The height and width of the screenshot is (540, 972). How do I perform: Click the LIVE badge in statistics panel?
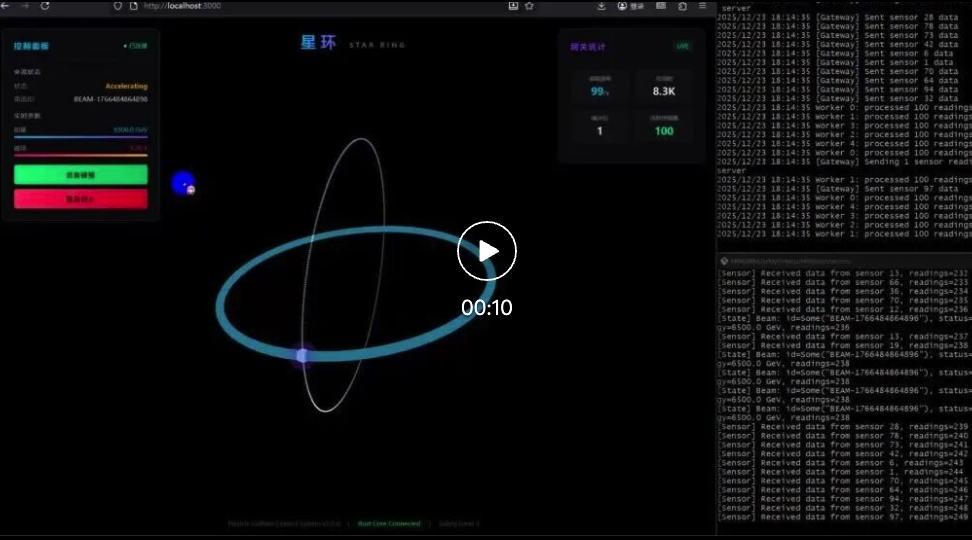pyautogui.click(x=682, y=46)
